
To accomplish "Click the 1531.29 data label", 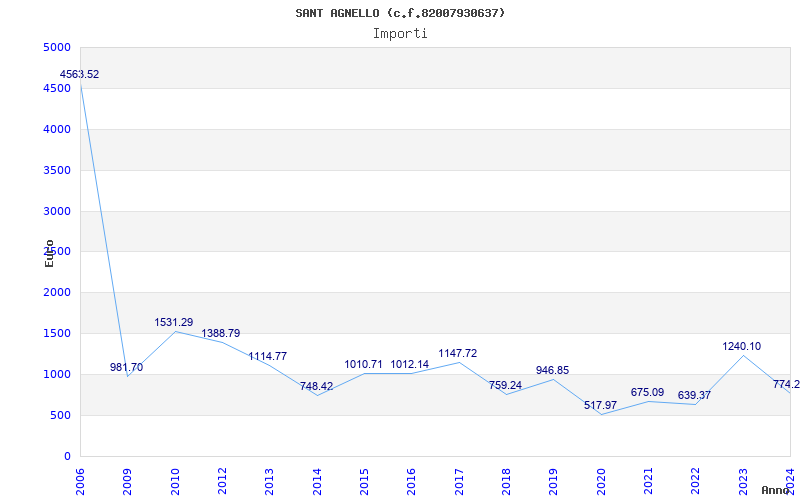I will pyautogui.click(x=174, y=322).
